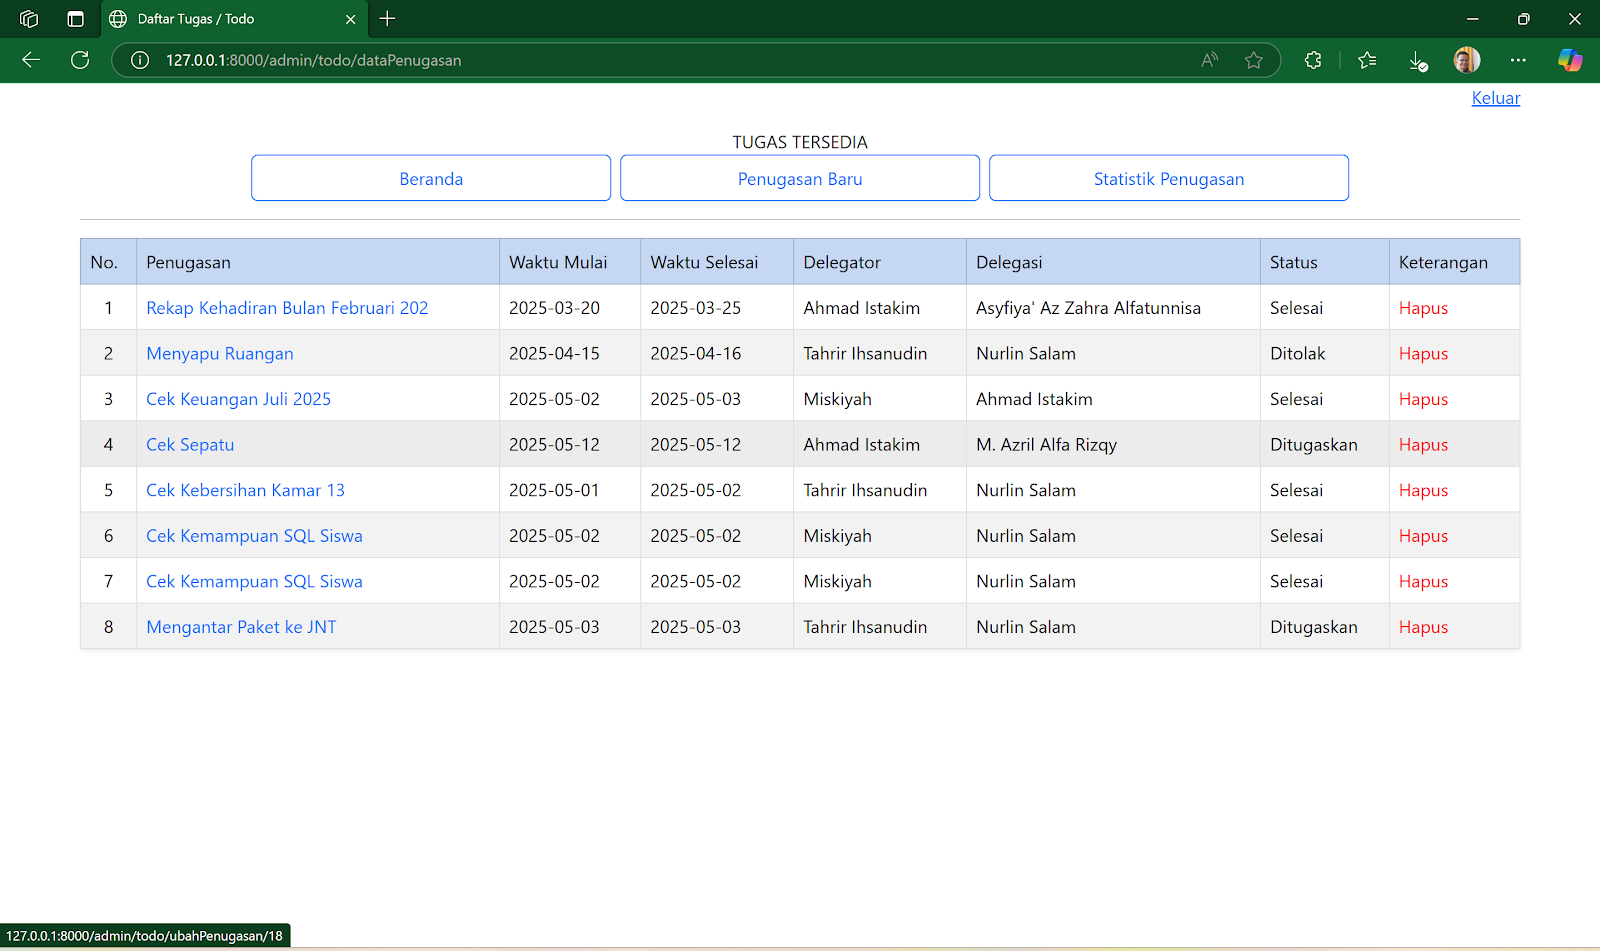Open browser Settings and more menu
This screenshot has height=951, width=1600.
click(1518, 60)
